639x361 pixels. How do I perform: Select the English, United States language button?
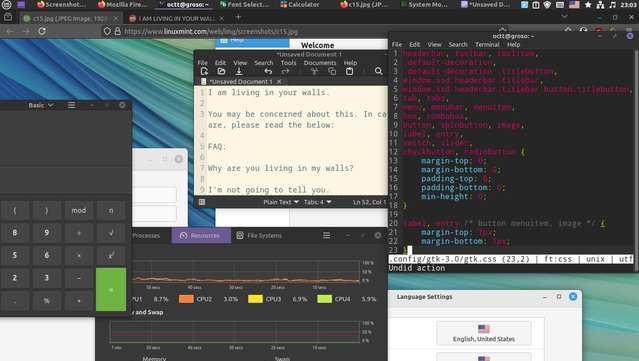coord(484,333)
